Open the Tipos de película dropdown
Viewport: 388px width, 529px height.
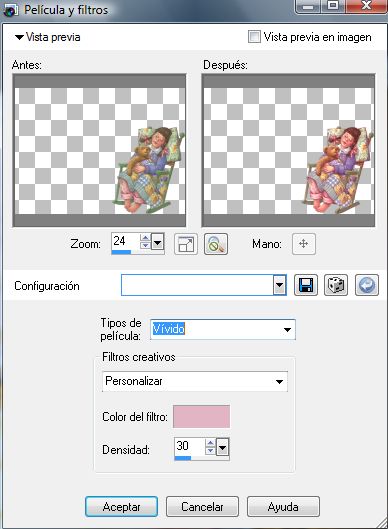287,330
